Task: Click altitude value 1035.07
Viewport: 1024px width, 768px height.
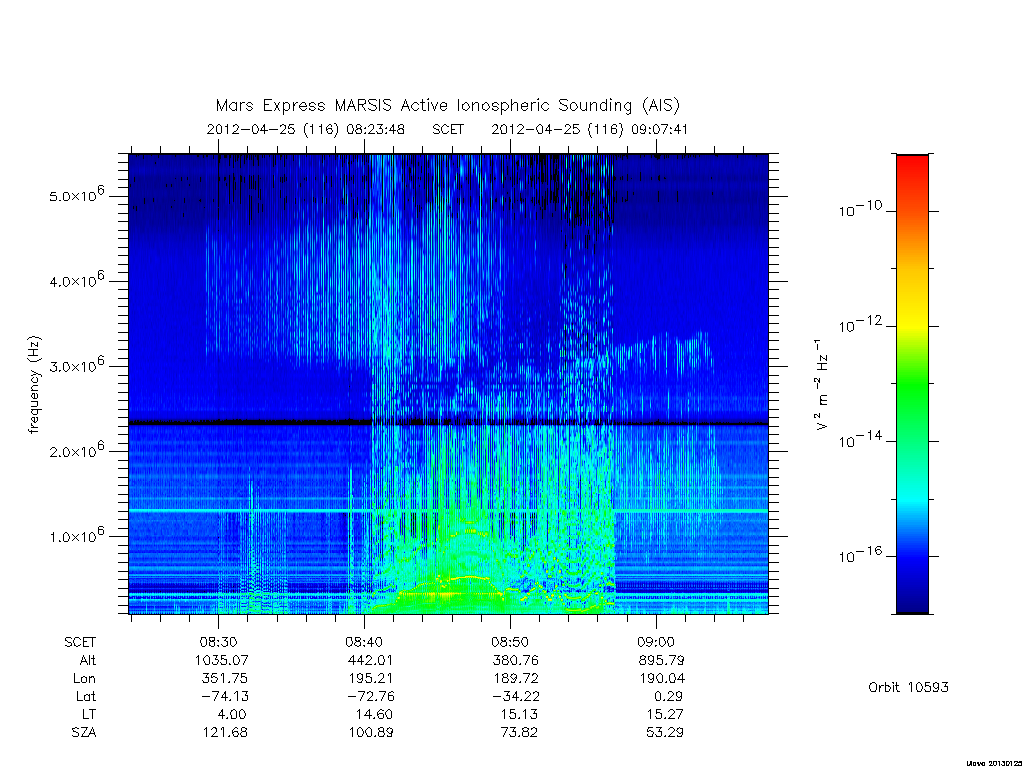Action: [x=221, y=660]
